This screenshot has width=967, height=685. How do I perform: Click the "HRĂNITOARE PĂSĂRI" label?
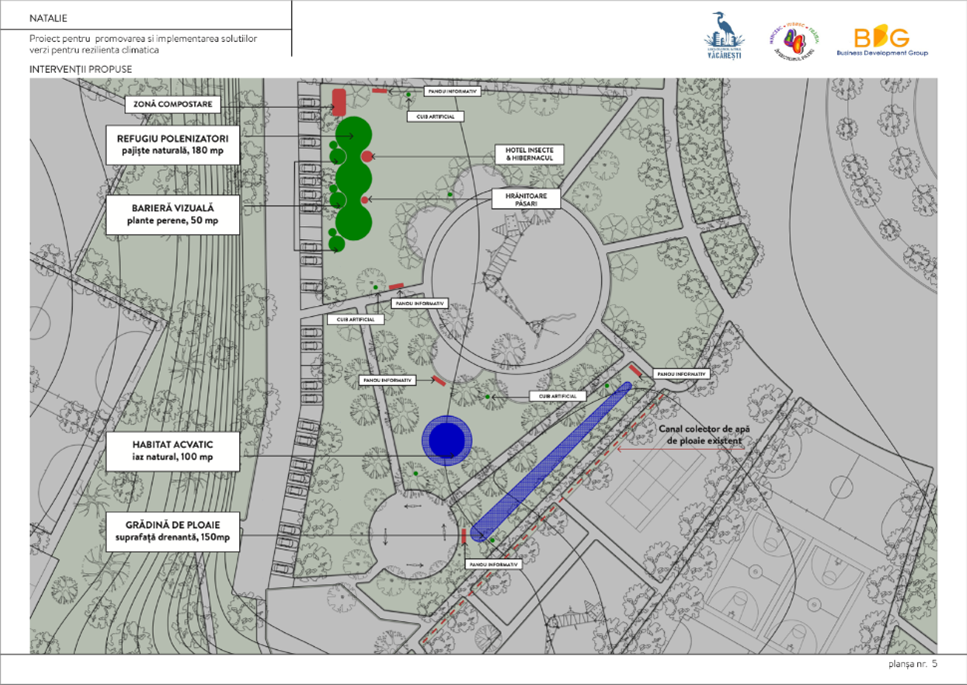[x=526, y=199]
